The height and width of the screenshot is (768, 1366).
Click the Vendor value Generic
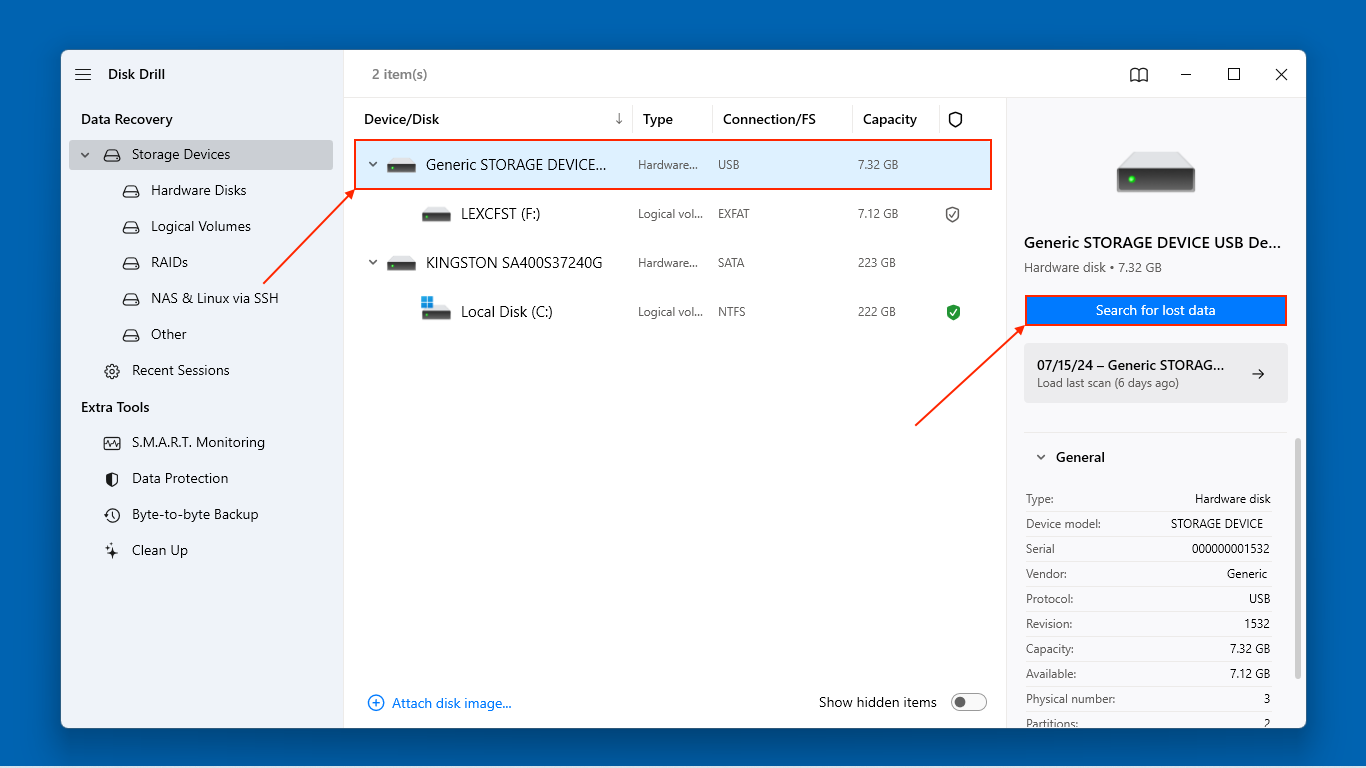(x=1247, y=574)
